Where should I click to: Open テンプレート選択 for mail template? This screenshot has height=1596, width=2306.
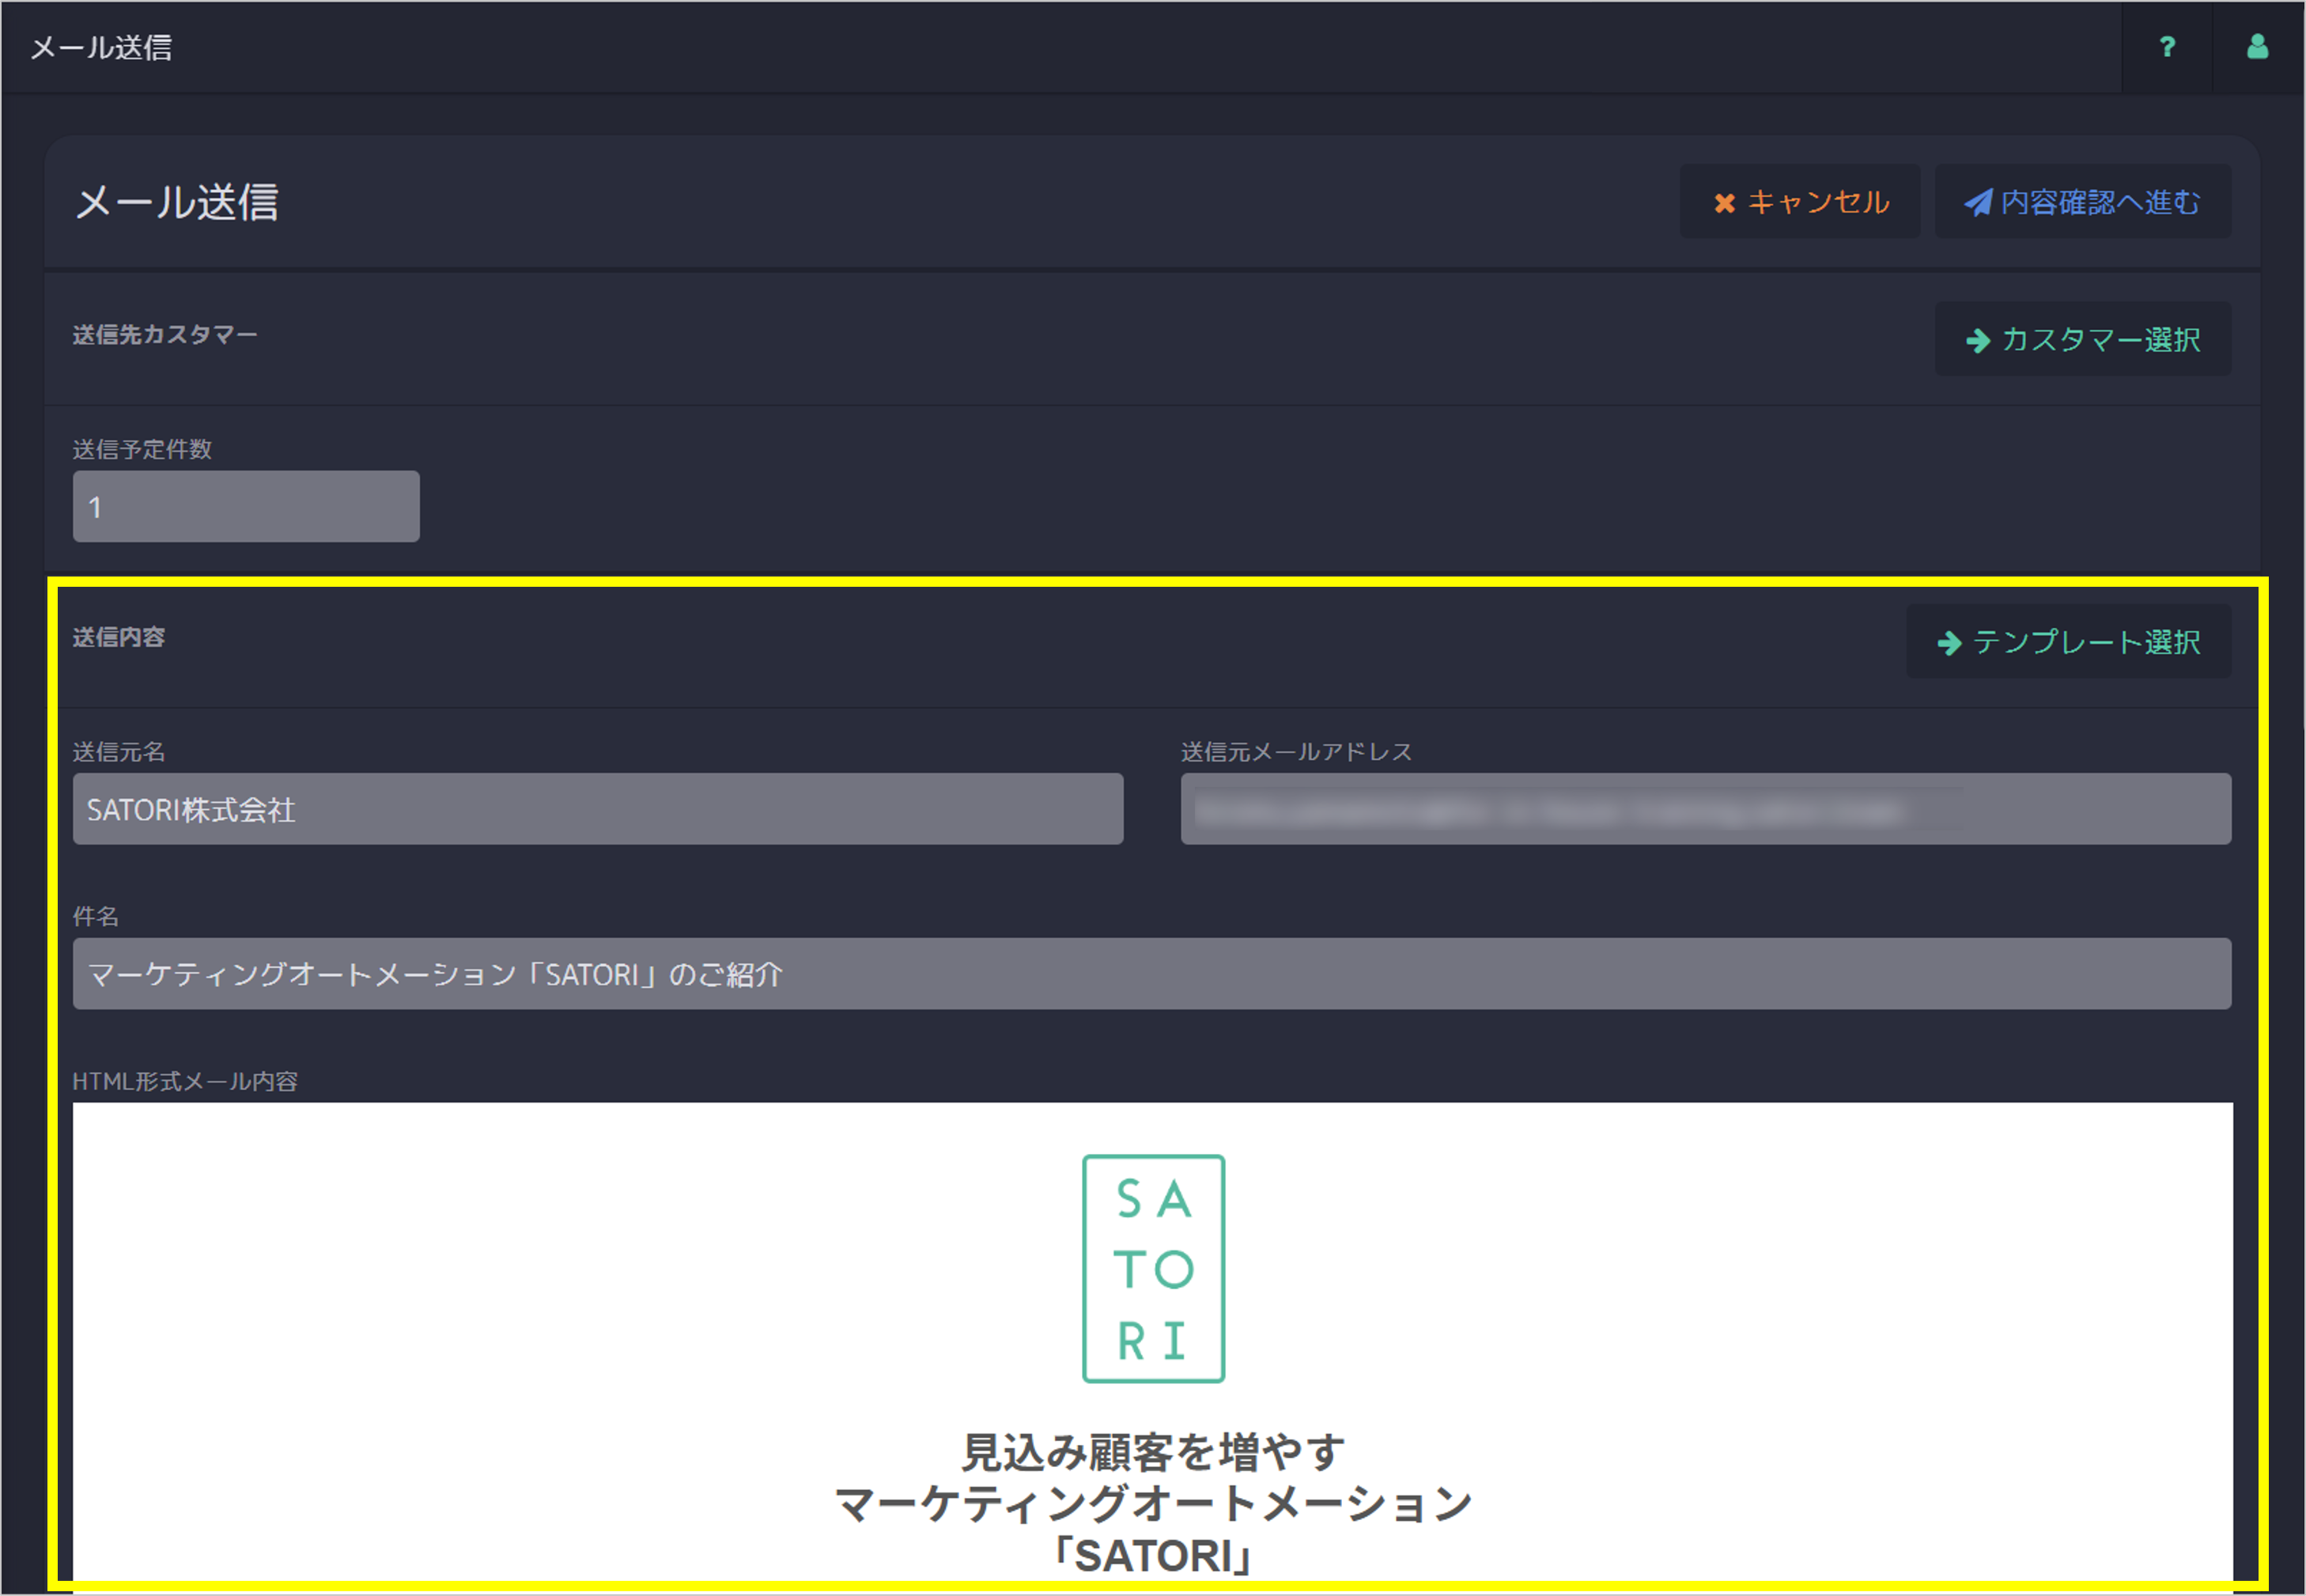pyautogui.click(x=2086, y=642)
